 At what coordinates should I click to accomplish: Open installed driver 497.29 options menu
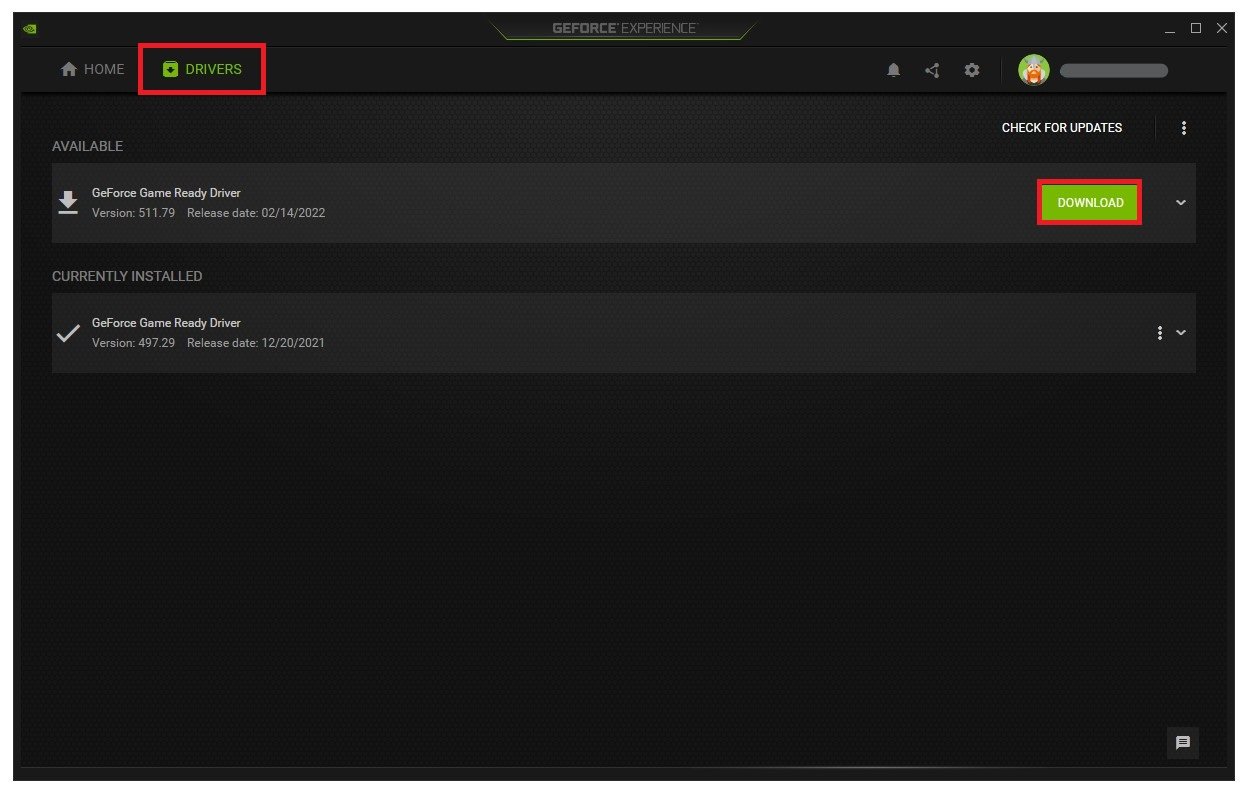[x=1159, y=332]
